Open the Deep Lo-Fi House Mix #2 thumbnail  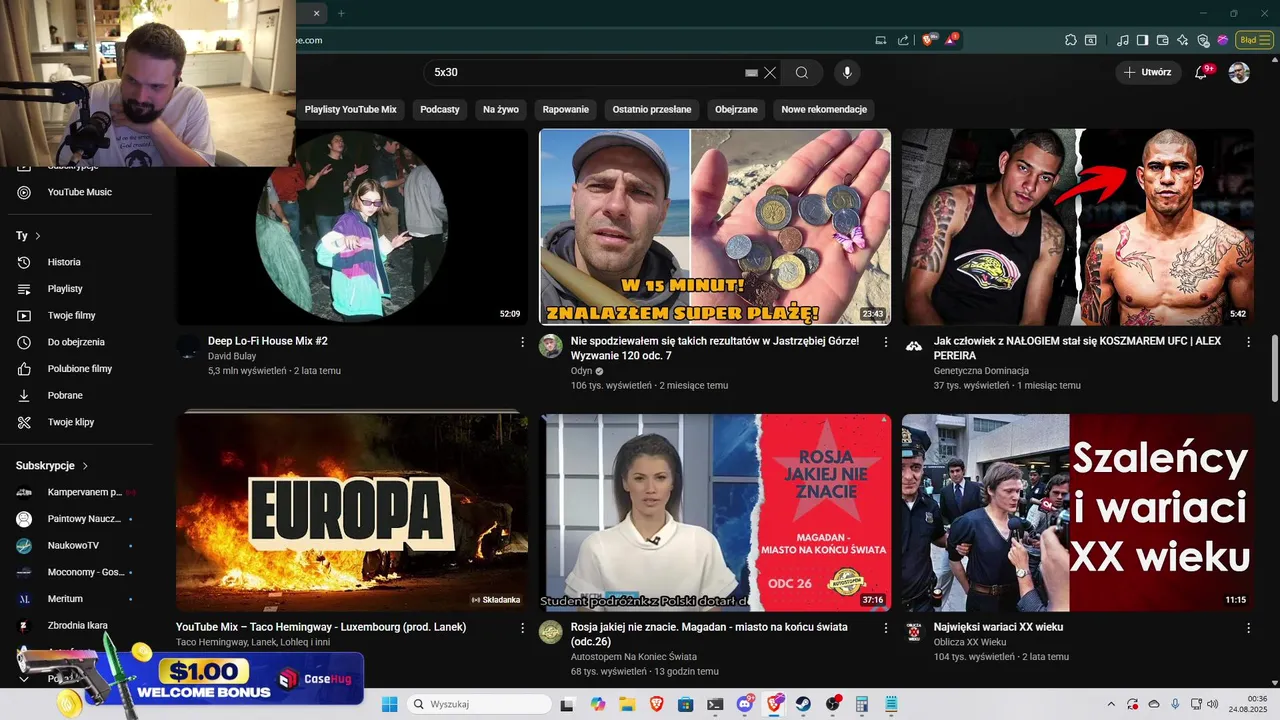352,227
